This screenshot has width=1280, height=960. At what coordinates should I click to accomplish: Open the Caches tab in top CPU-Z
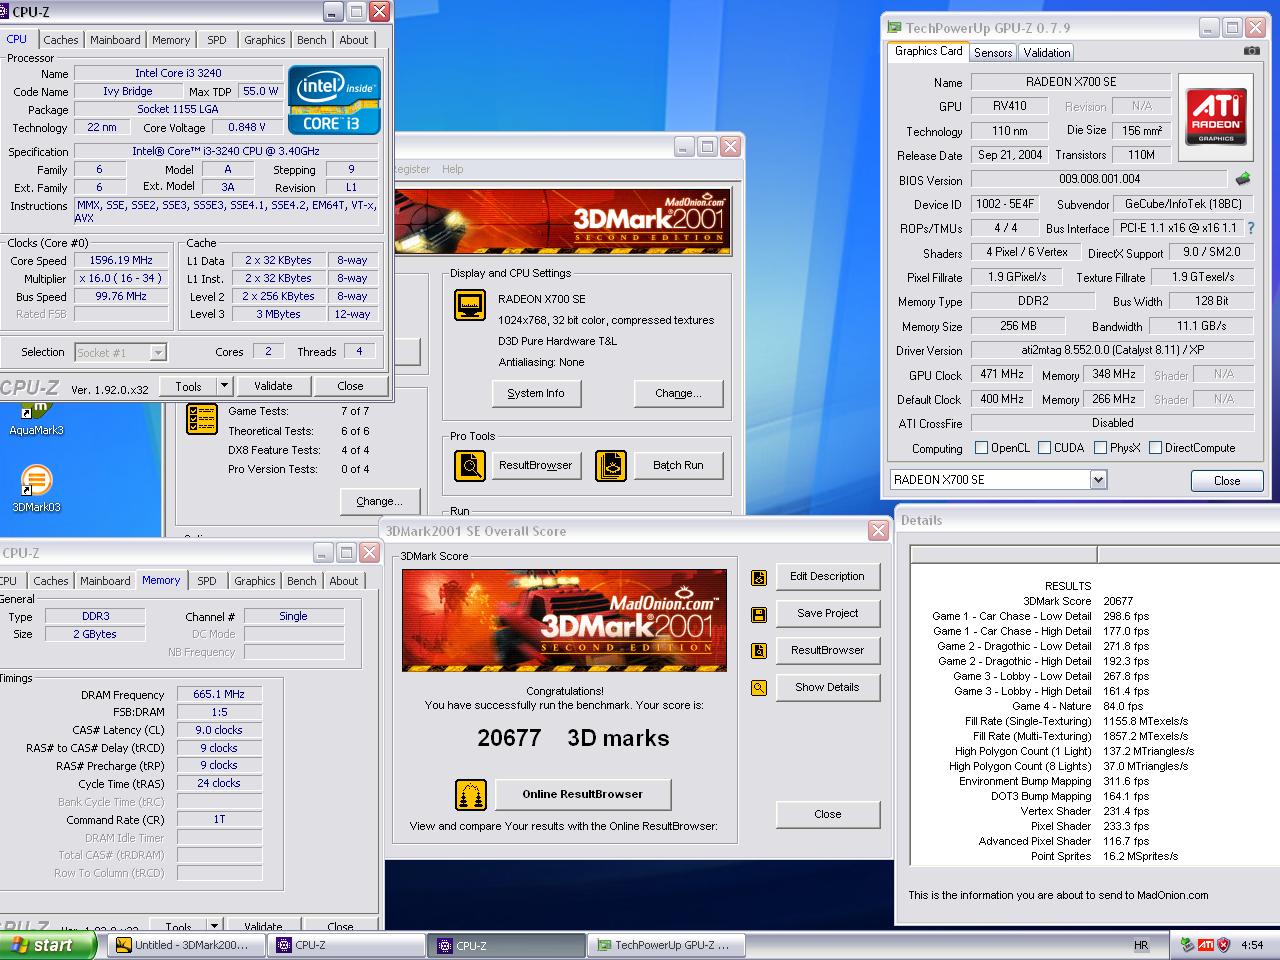coord(61,40)
